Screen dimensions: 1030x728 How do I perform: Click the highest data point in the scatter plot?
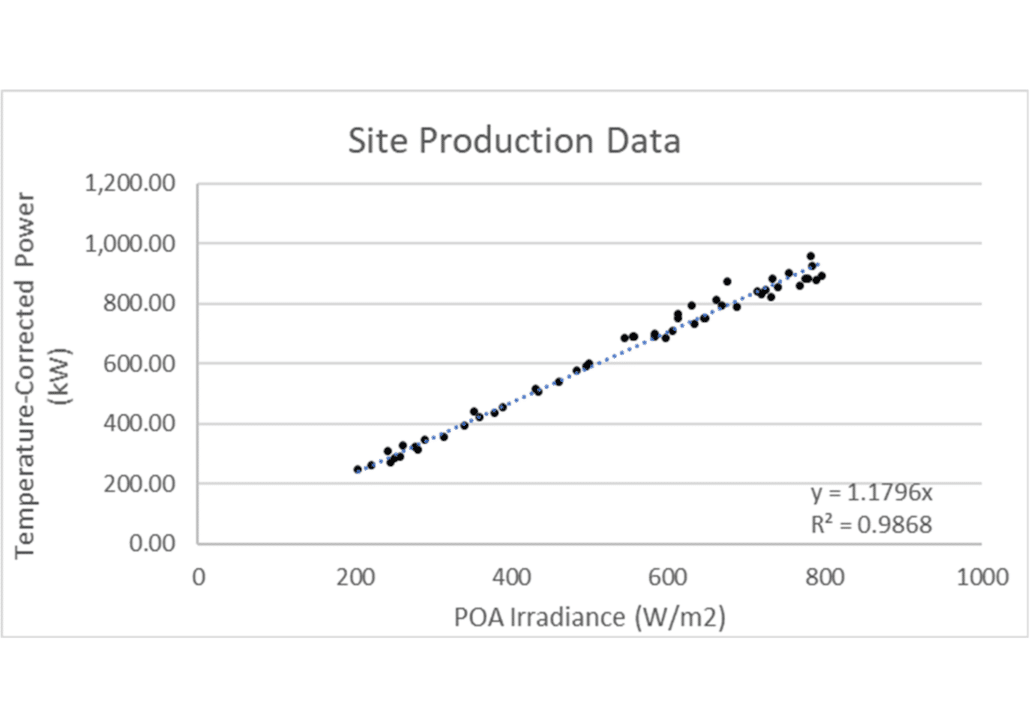click(x=811, y=256)
